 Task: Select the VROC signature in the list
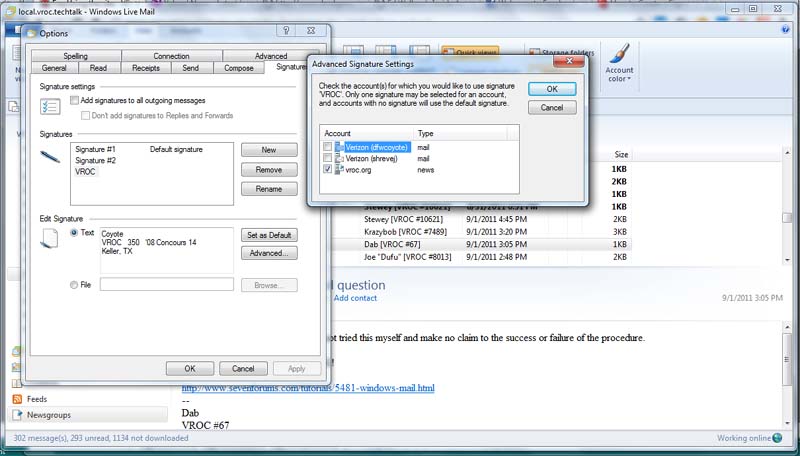pos(85,171)
